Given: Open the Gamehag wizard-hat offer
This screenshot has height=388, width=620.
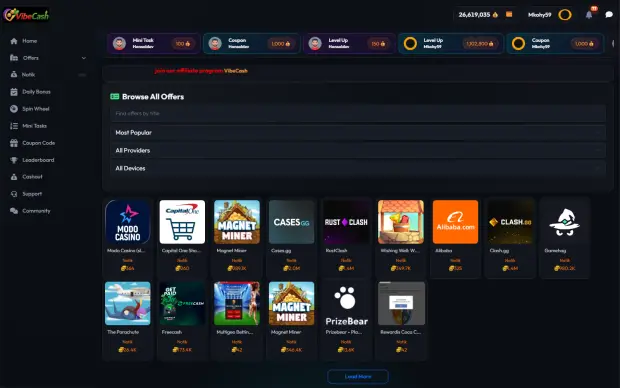Looking at the screenshot, I should click(x=564, y=237).
